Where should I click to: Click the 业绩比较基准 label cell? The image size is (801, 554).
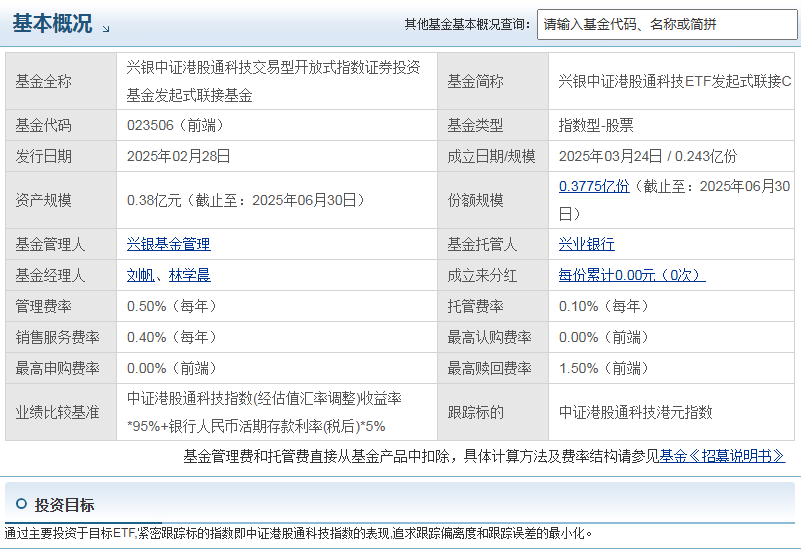coord(61,412)
